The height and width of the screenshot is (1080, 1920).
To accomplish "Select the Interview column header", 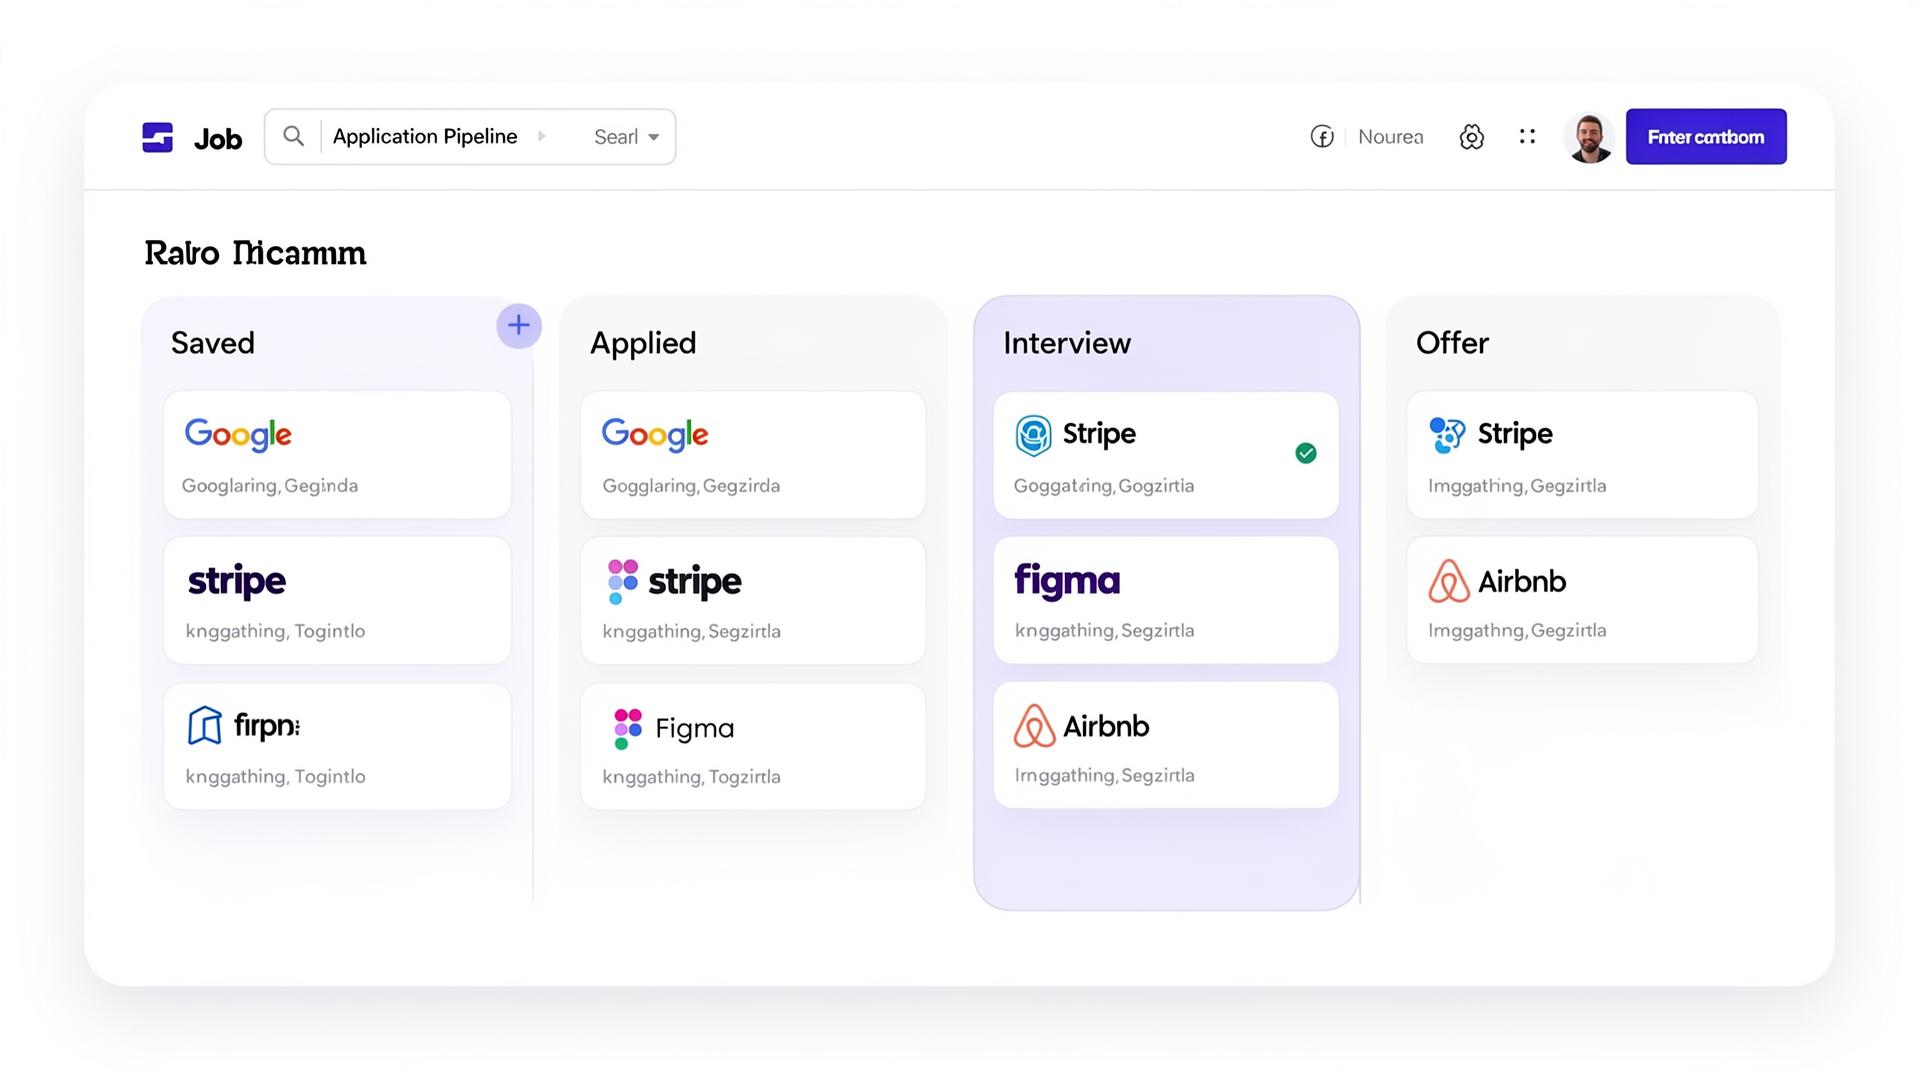I will pyautogui.click(x=1067, y=343).
